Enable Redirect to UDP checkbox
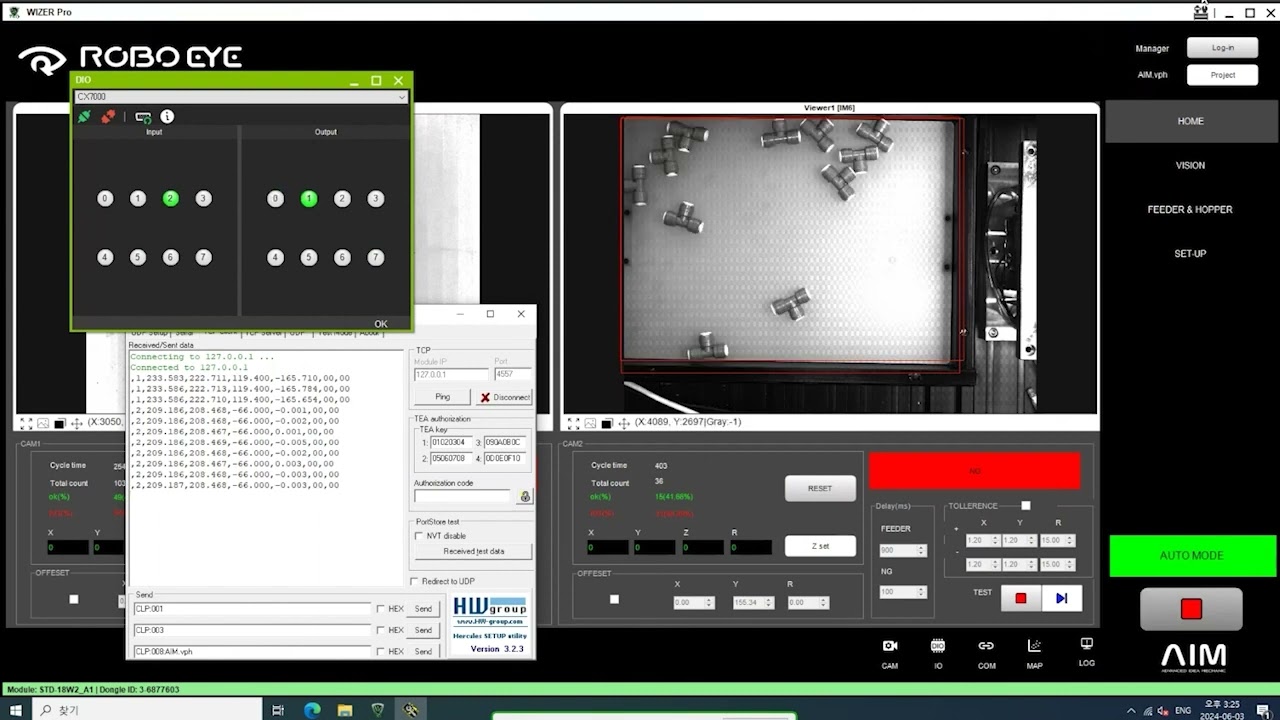Viewport: 1280px width, 720px height. pyautogui.click(x=415, y=581)
